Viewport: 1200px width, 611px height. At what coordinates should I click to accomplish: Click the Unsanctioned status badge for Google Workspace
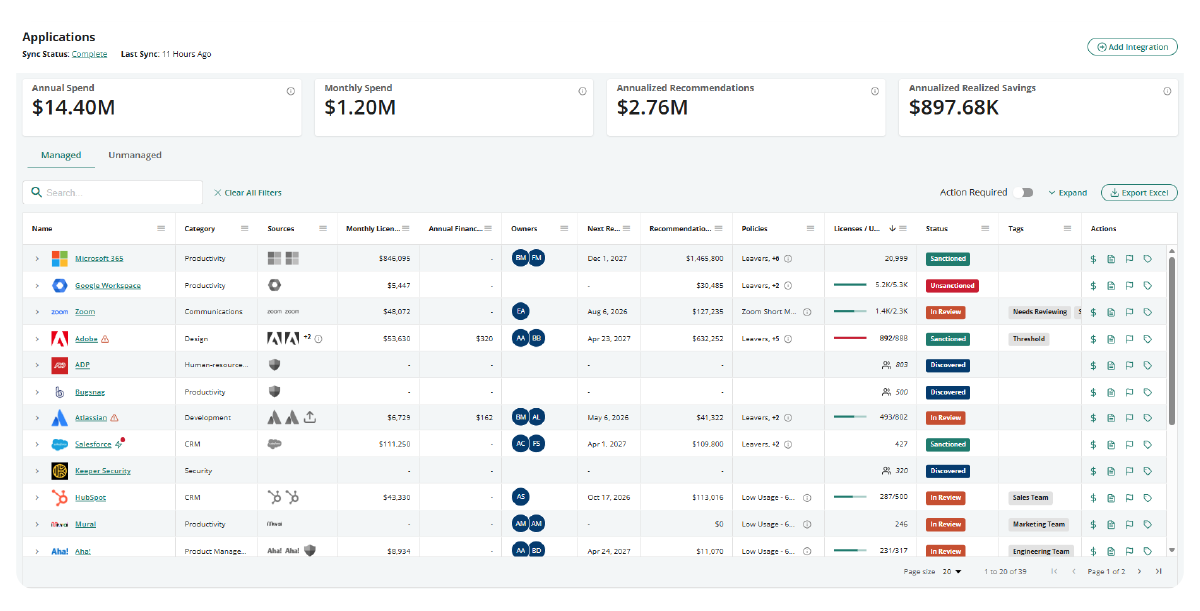[952, 285]
